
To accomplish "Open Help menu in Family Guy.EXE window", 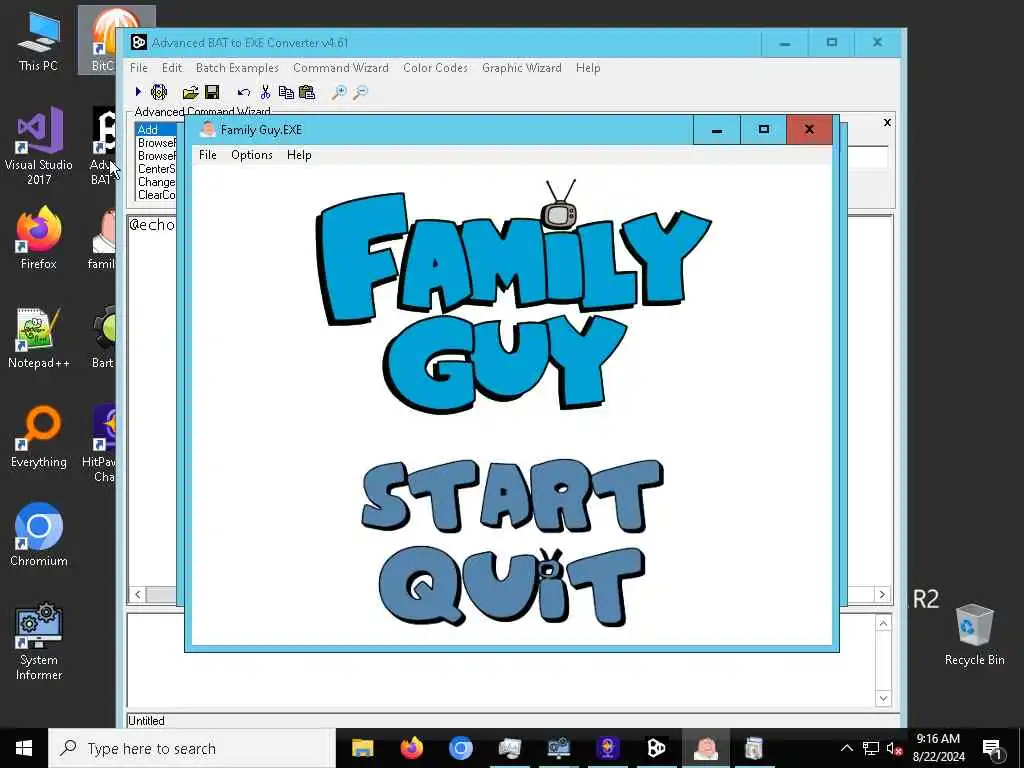I will (x=299, y=155).
